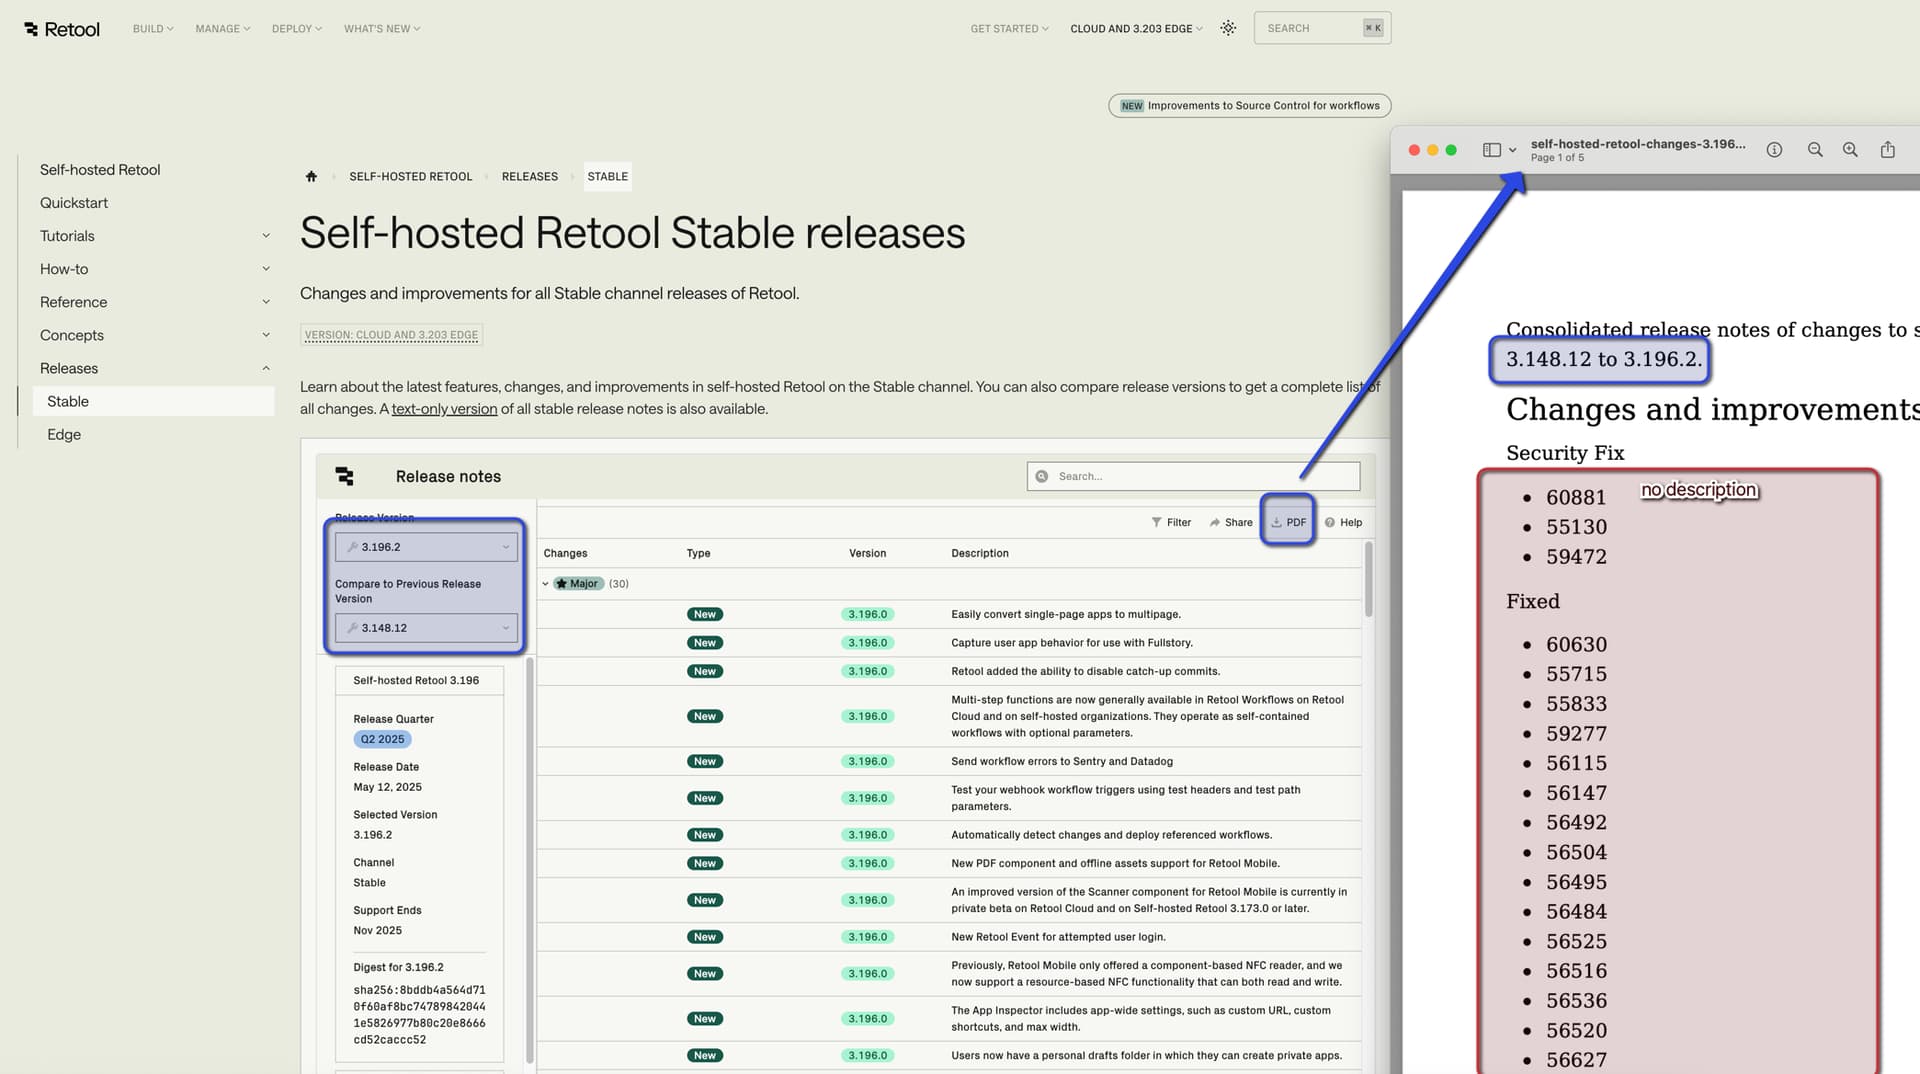The height and width of the screenshot is (1074, 1920).
Task: Show PDF info inspector icon
Action: coord(1774,150)
